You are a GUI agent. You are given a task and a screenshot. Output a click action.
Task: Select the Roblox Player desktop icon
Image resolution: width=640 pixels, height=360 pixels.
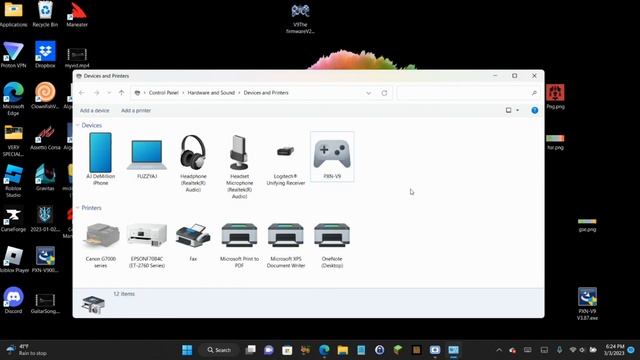(14, 260)
